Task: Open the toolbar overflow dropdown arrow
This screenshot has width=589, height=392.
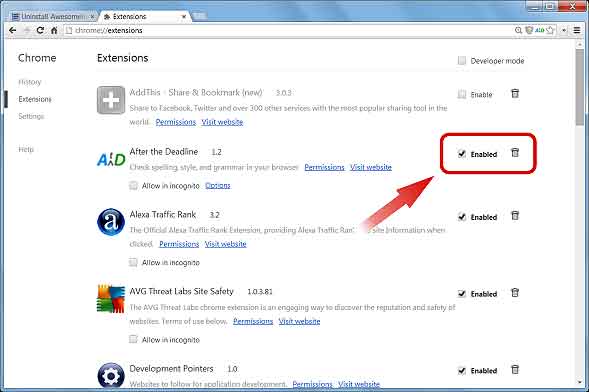Action: [564, 30]
